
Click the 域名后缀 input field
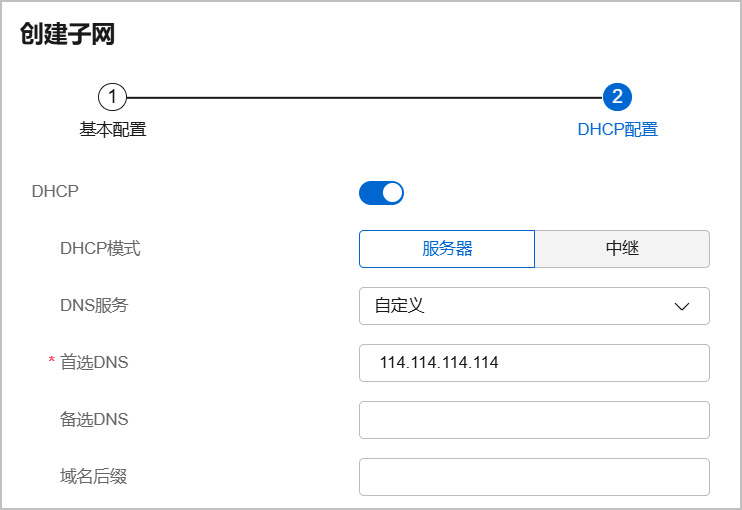(x=534, y=477)
